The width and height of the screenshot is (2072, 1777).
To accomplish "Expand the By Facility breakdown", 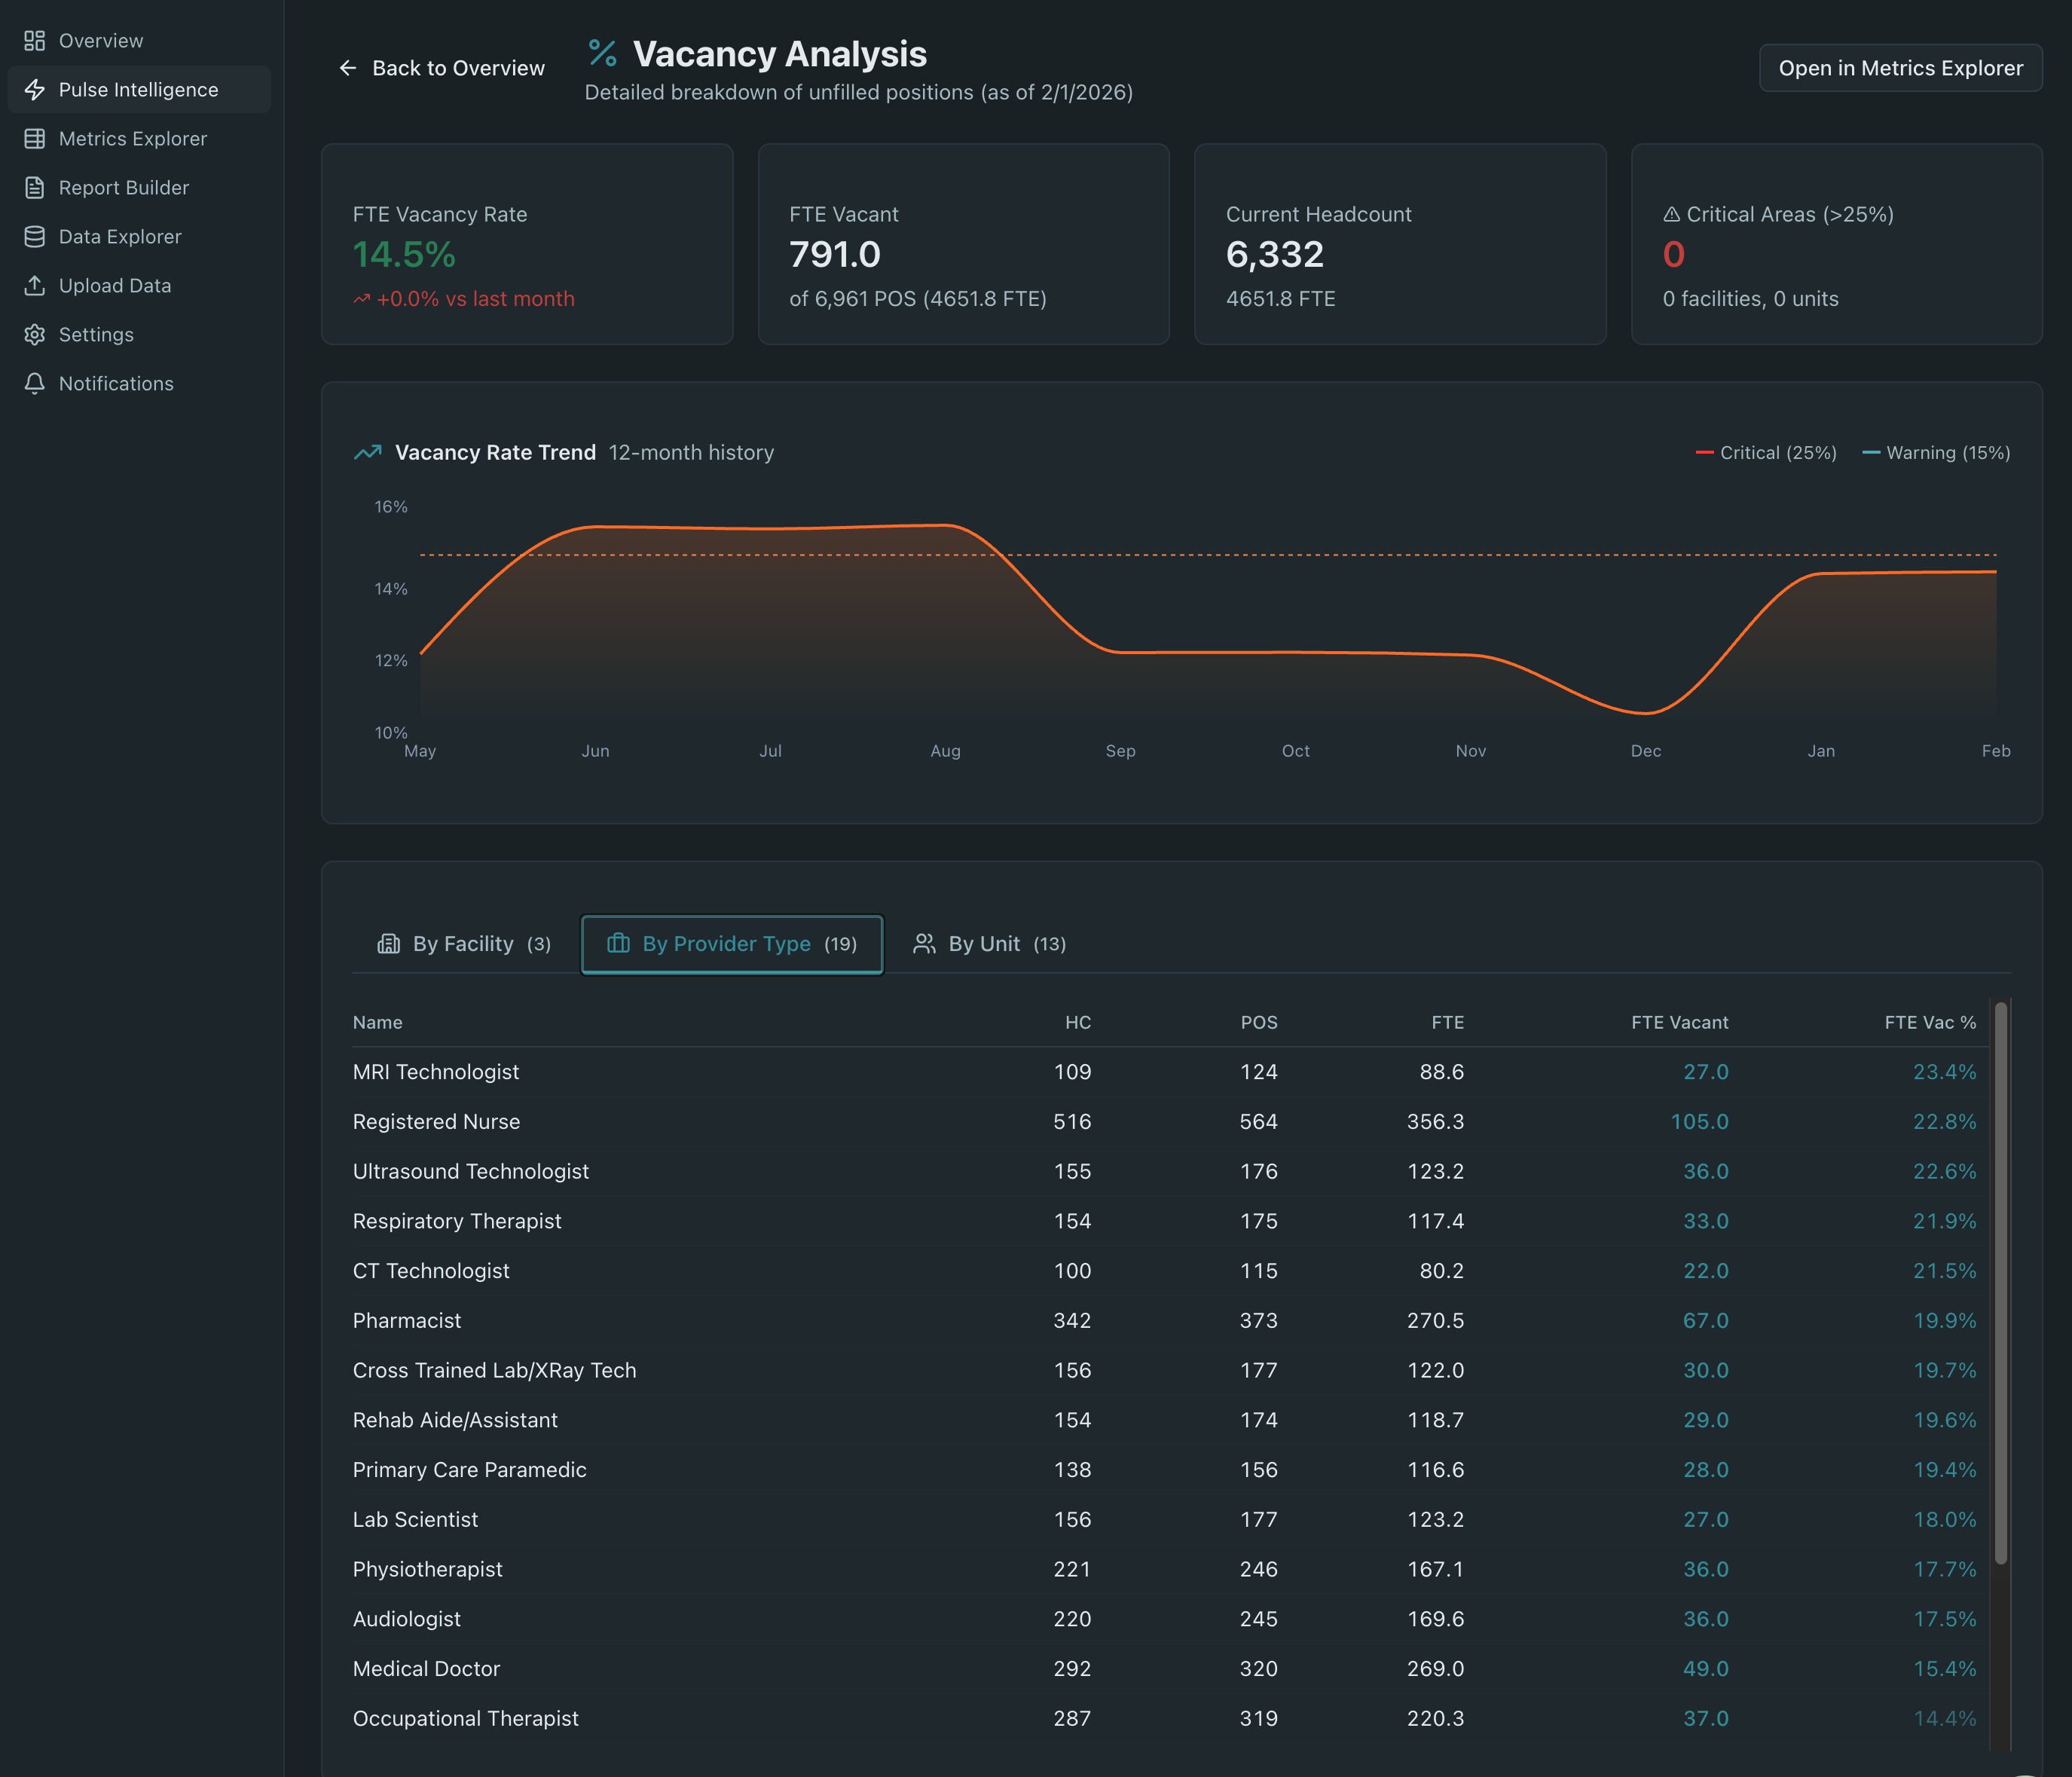I will 463,943.
